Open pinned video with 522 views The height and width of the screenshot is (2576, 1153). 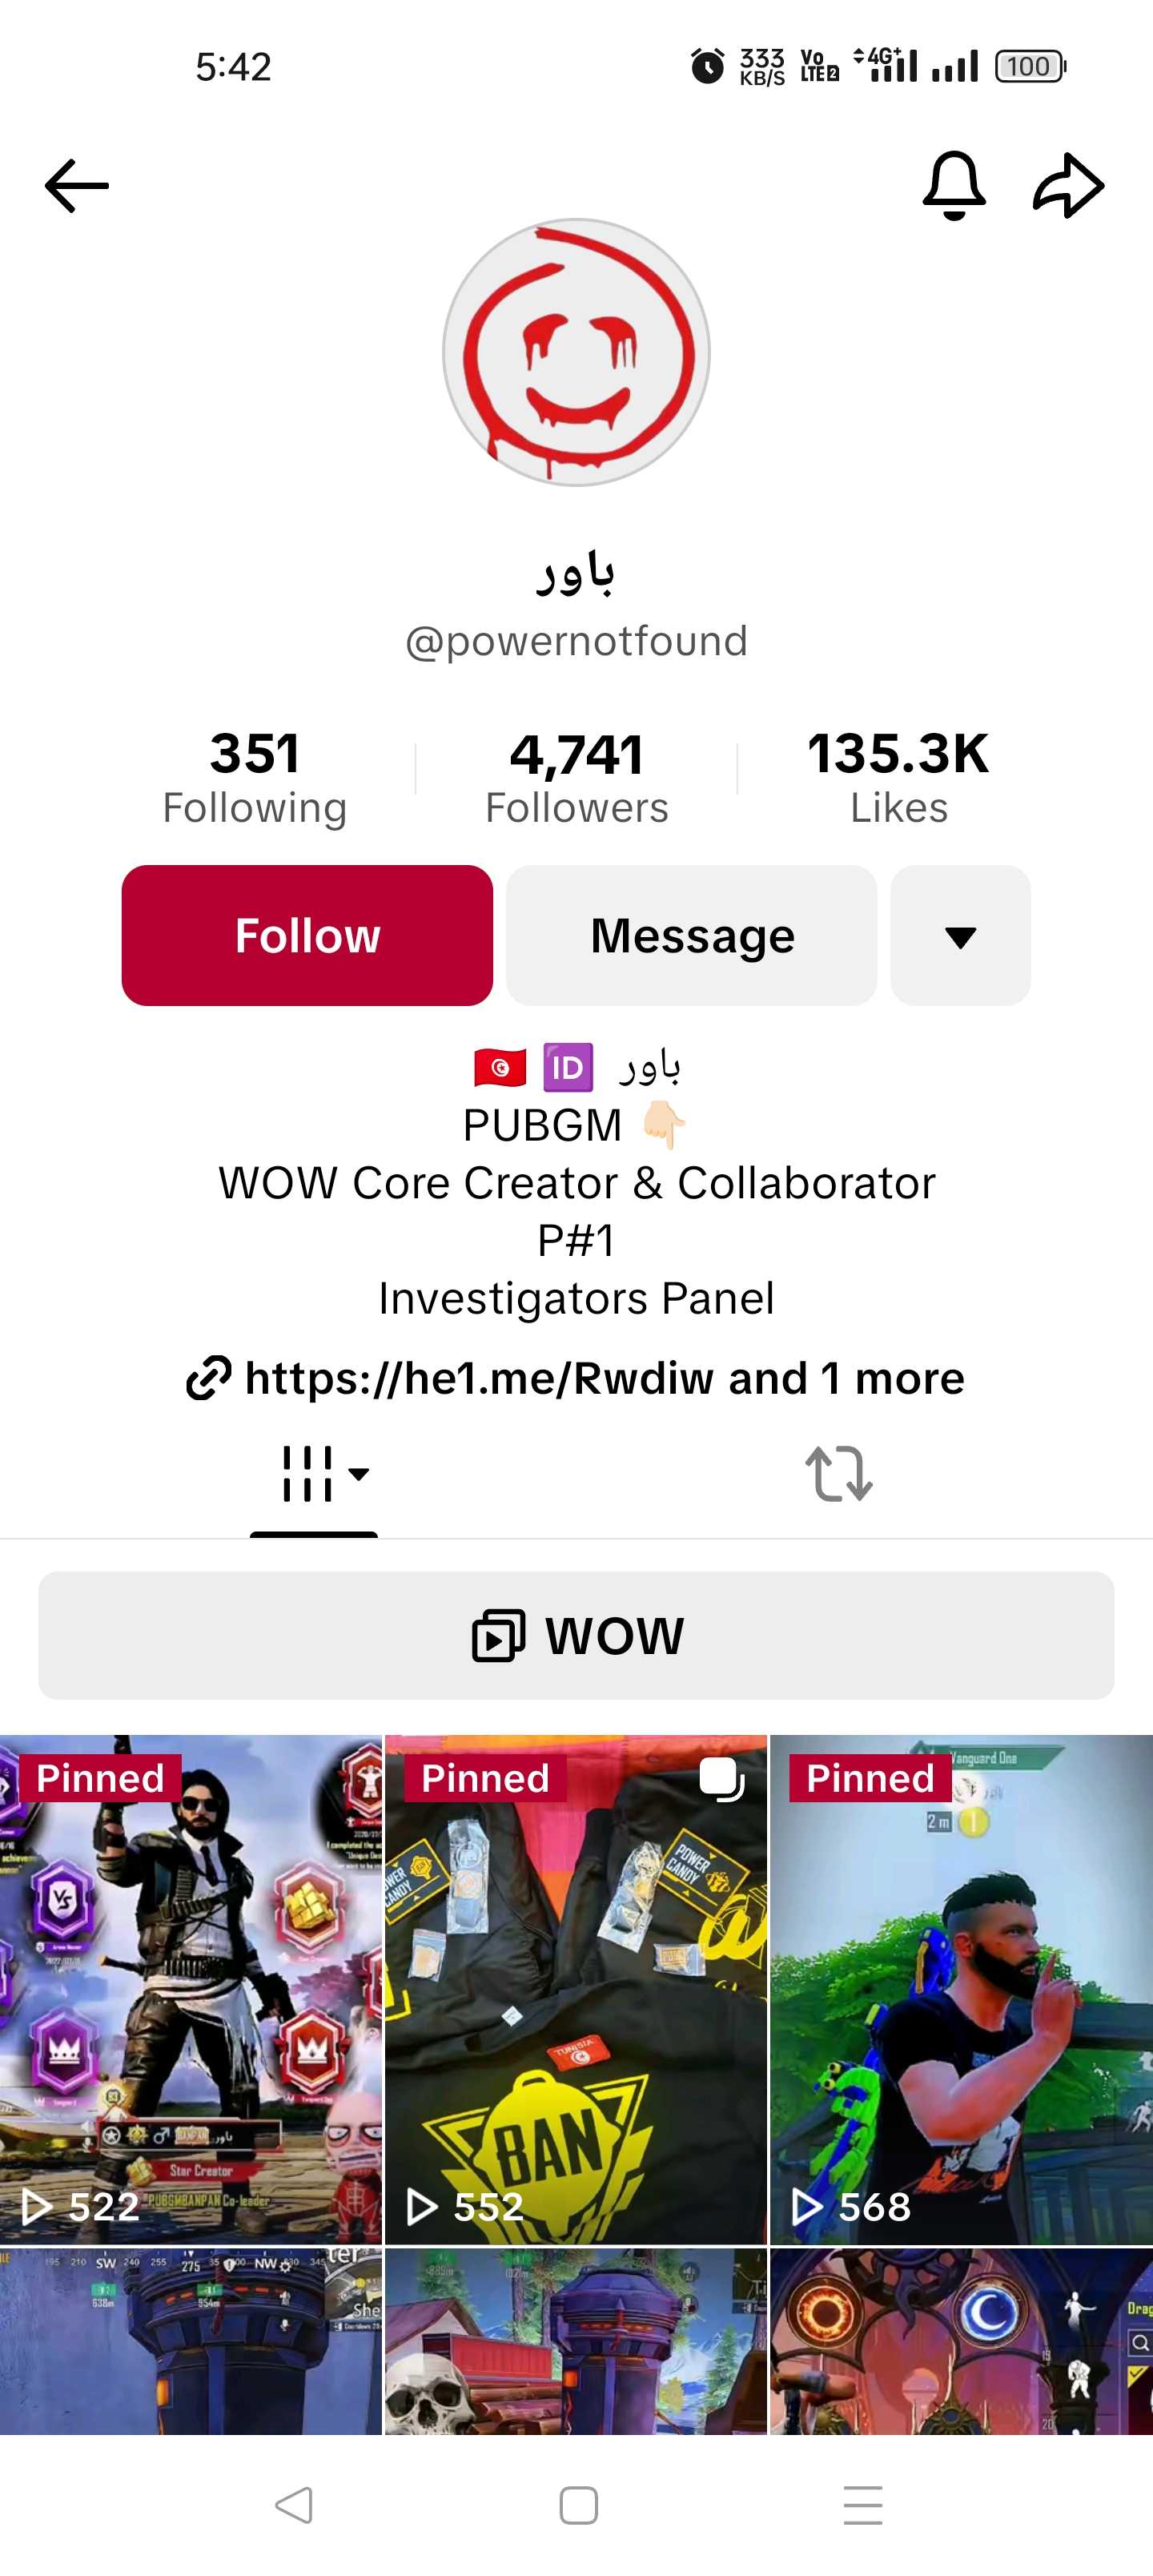(191, 1990)
